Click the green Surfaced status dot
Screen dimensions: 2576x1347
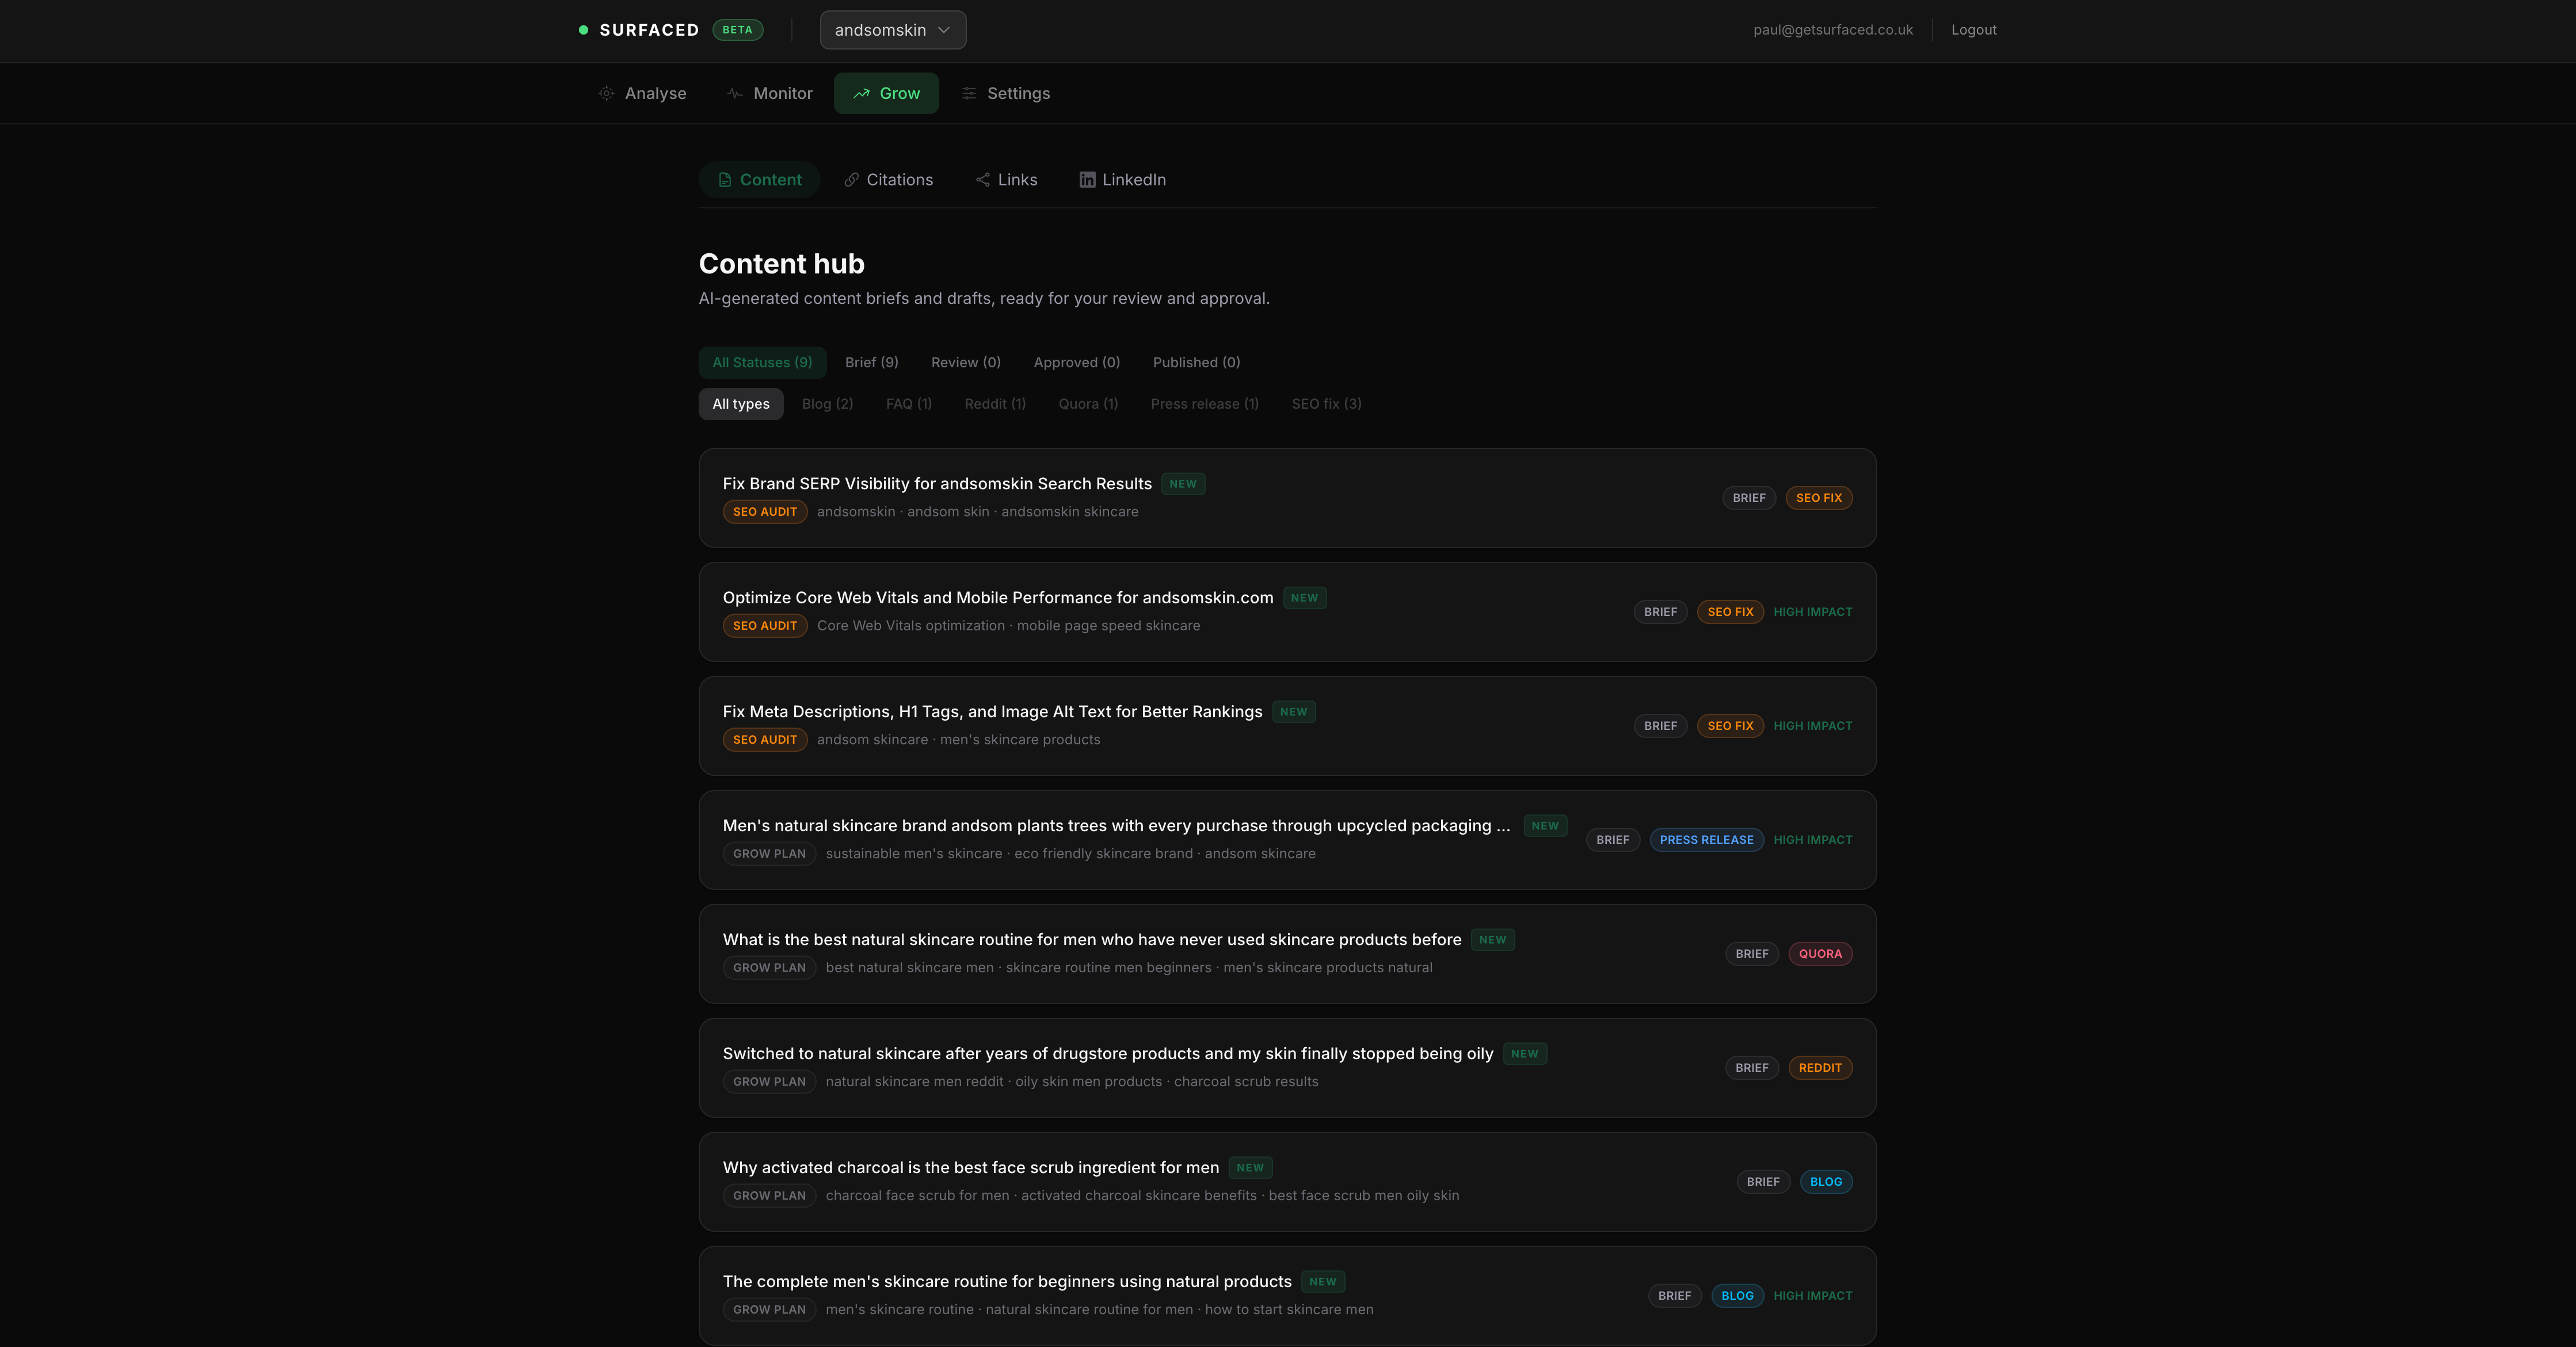coord(583,30)
